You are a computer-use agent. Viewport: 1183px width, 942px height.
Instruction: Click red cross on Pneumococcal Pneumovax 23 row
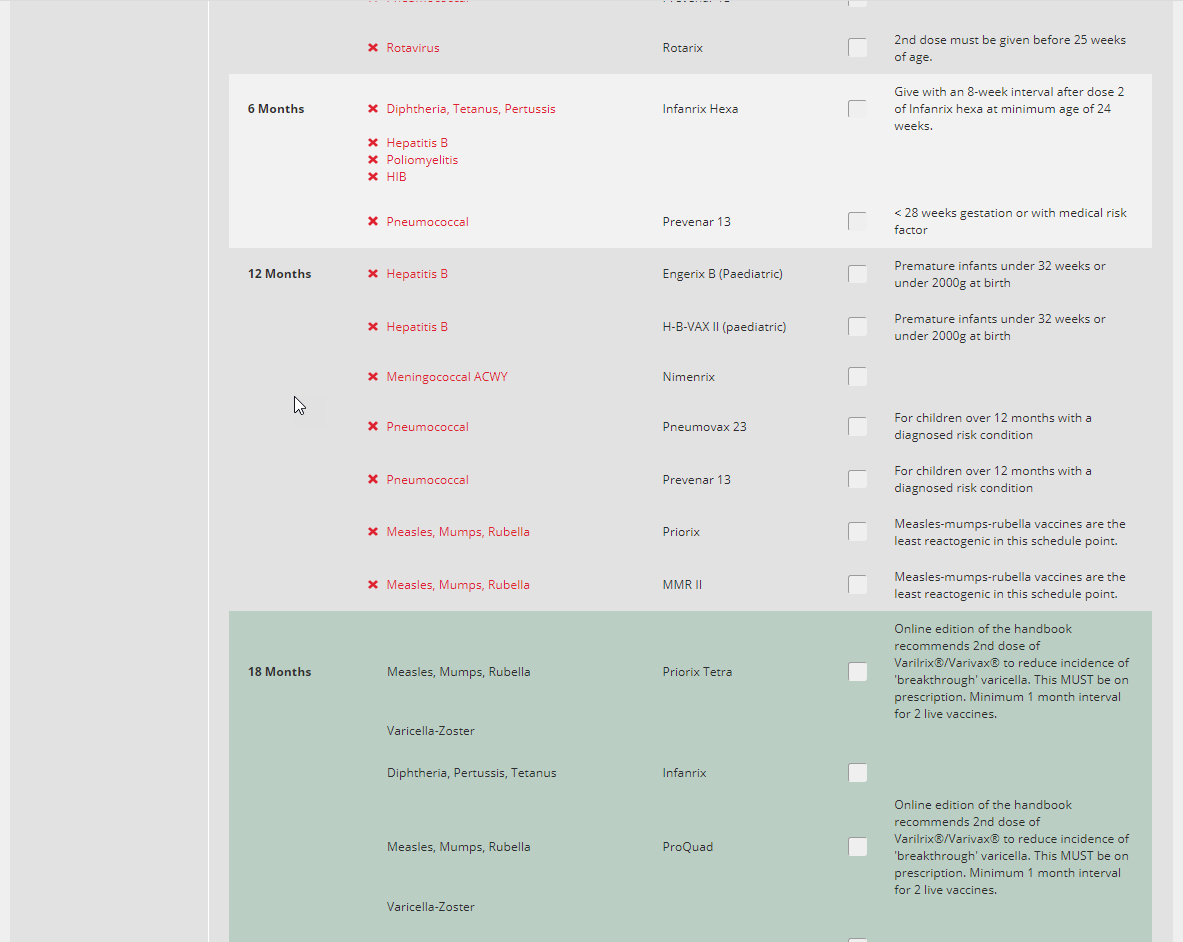(373, 427)
